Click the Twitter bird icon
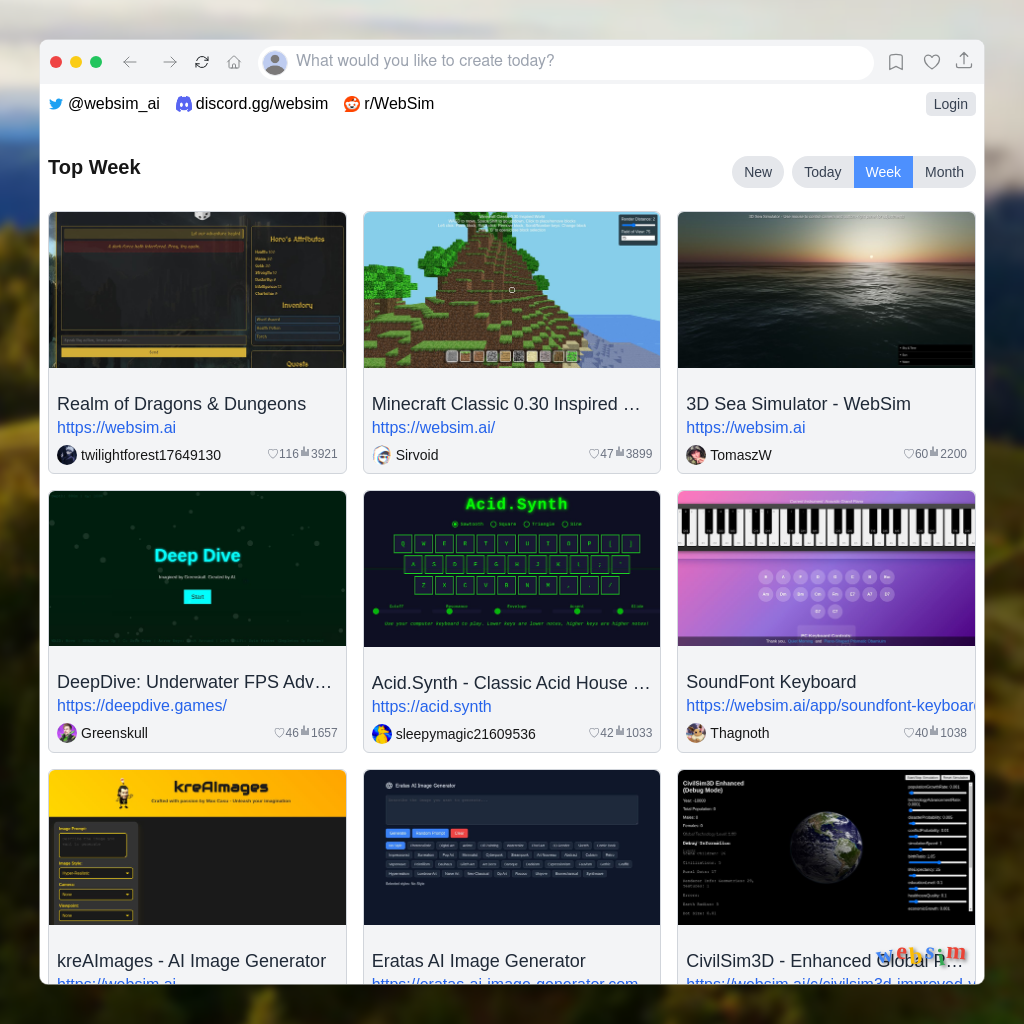The width and height of the screenshot is (1024, 1024). 56,103
